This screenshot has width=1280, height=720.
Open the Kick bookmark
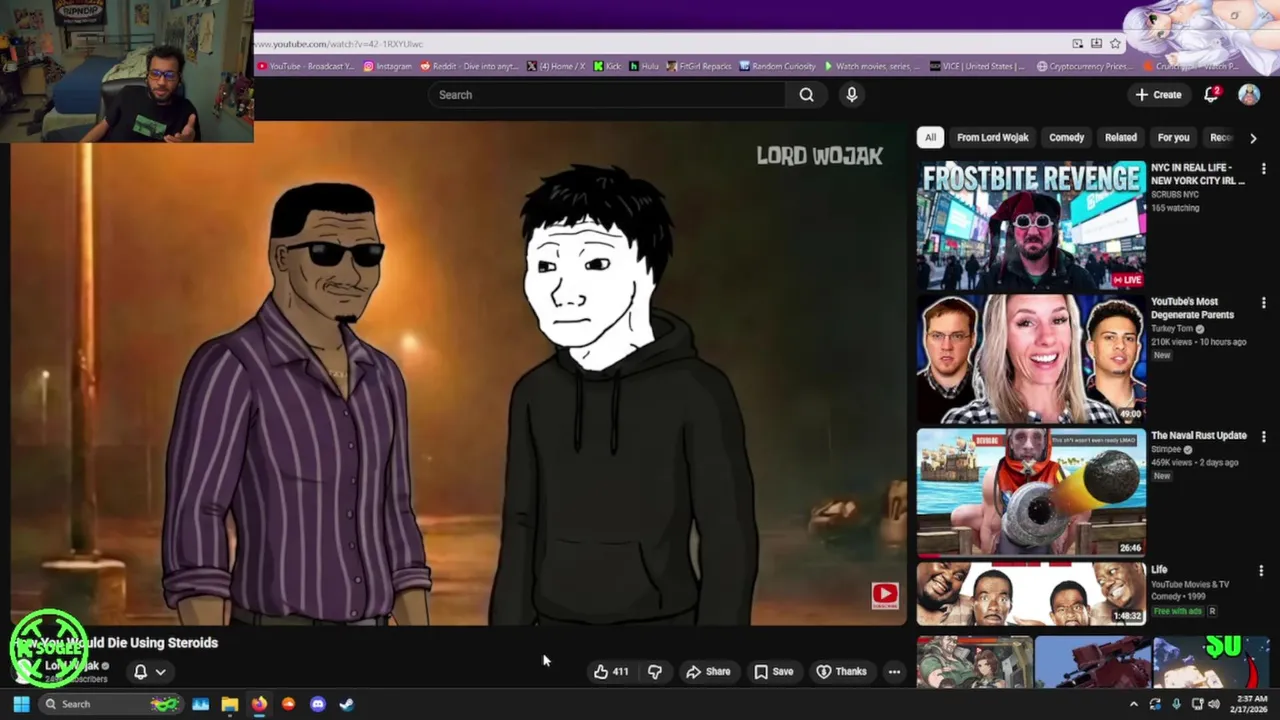pos(607,66)
